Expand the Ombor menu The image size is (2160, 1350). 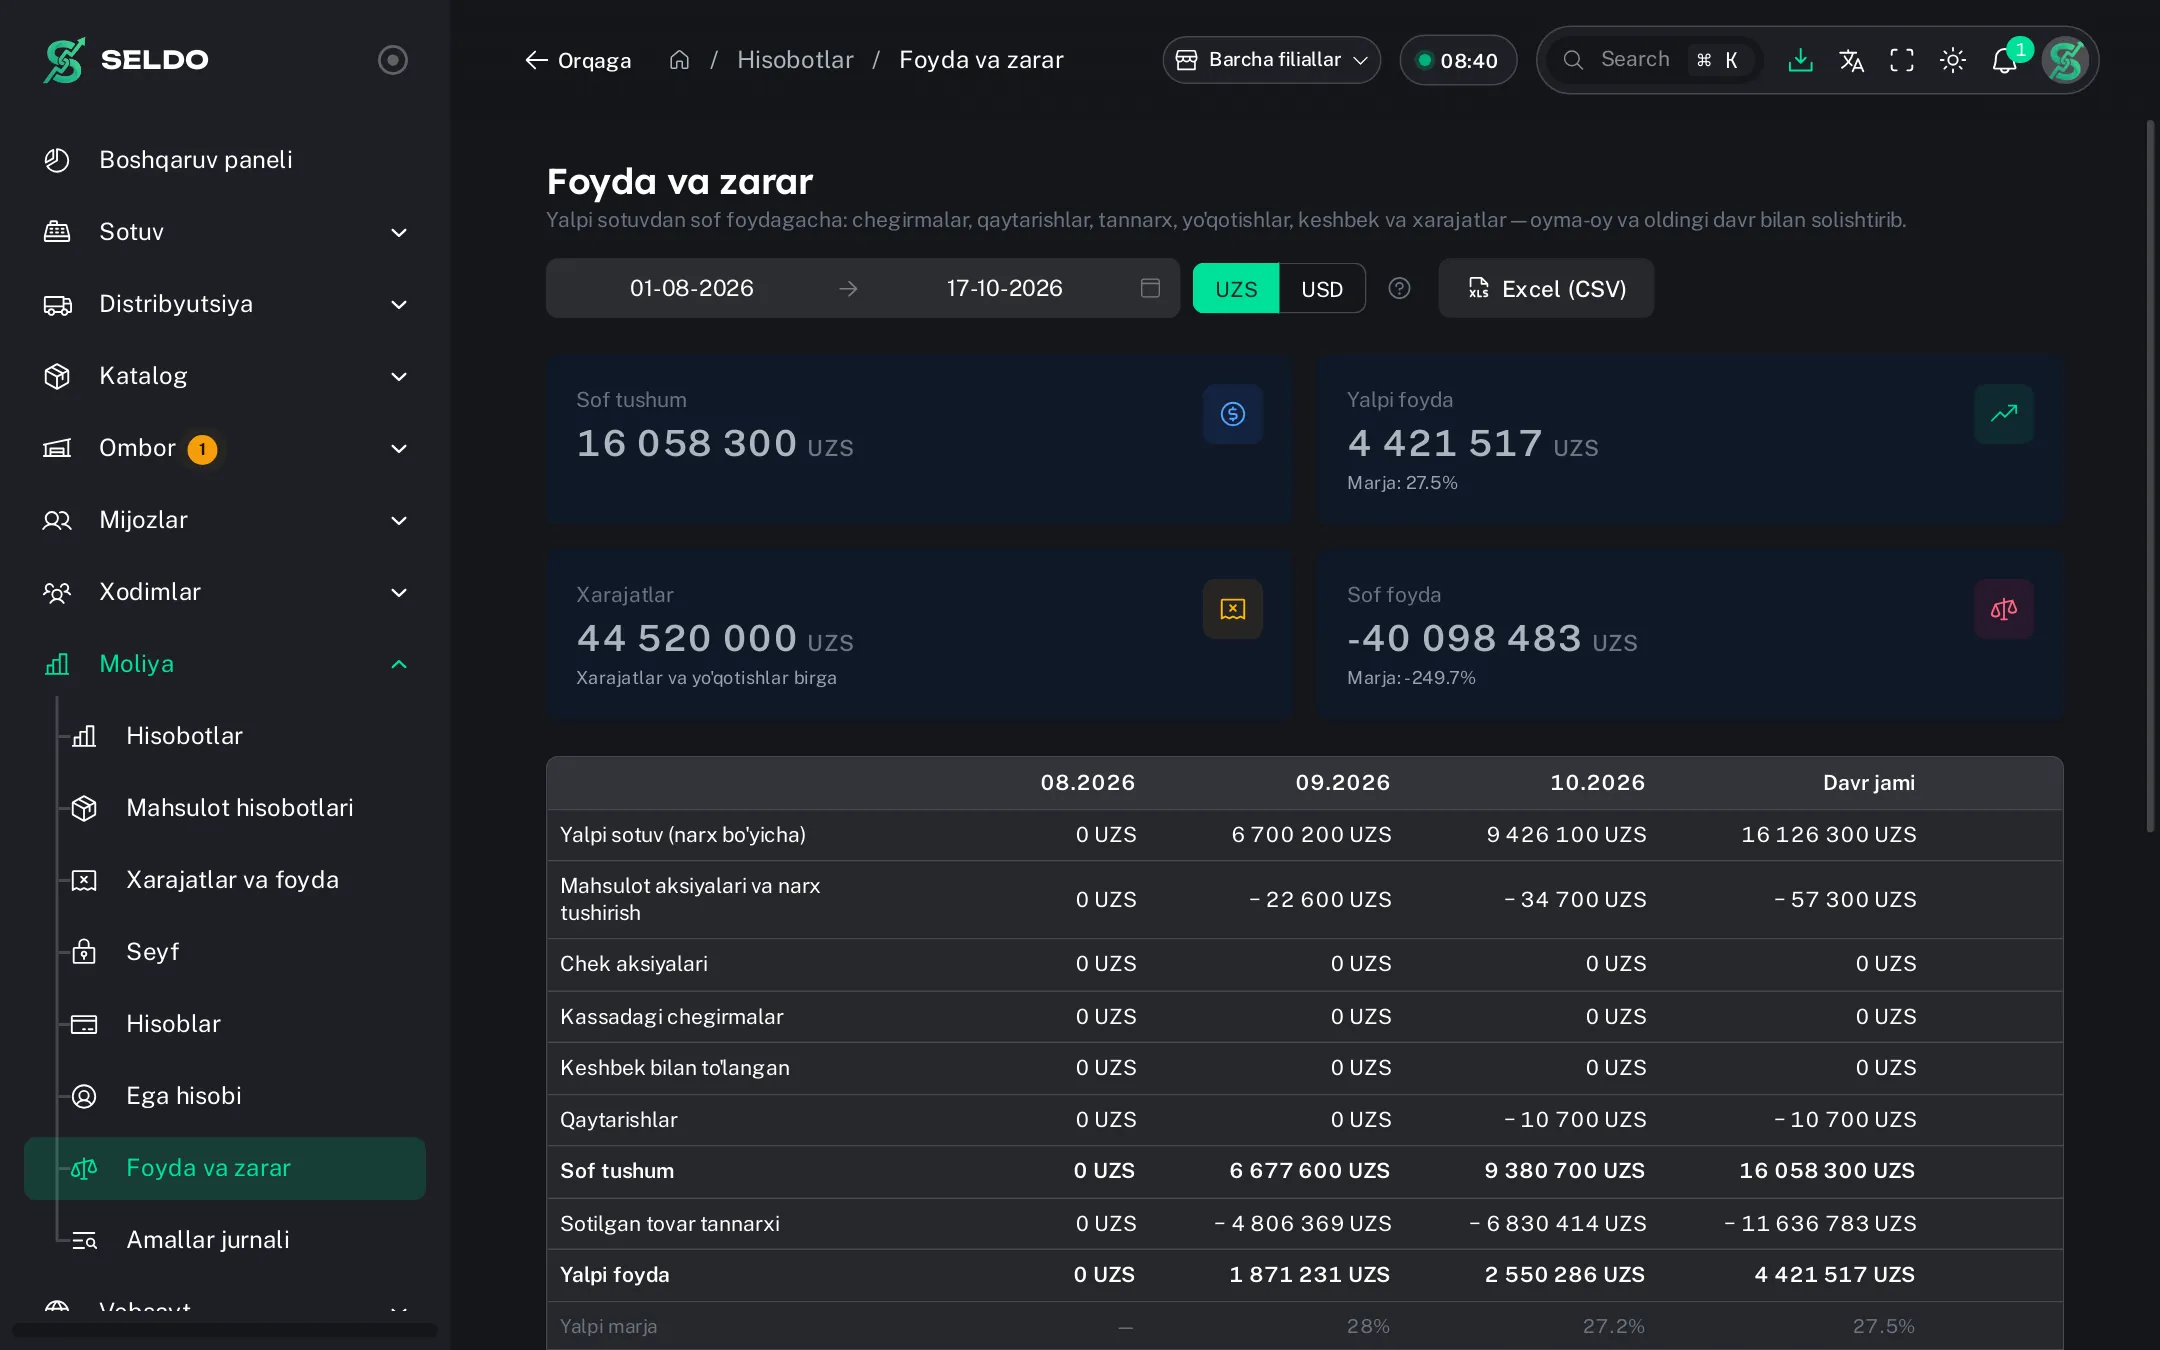pyautogui.click(x=225, y=448)
